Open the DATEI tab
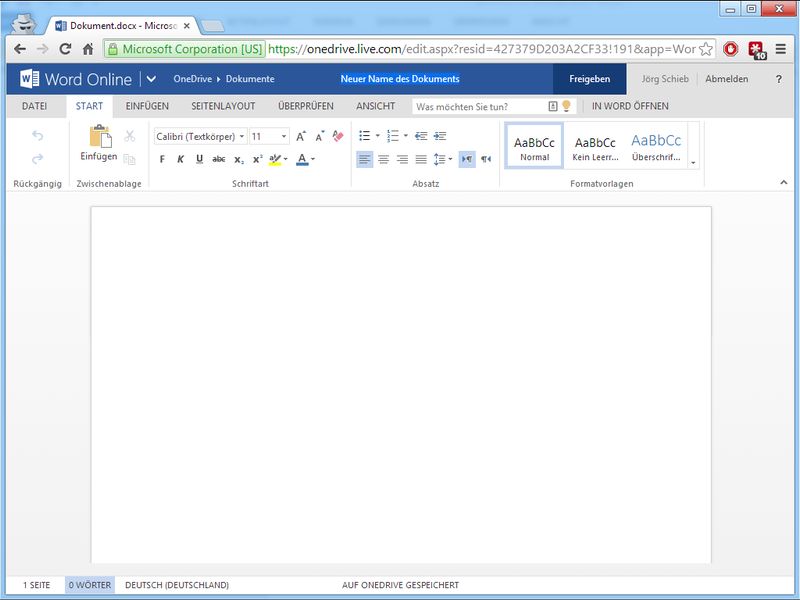This screenshot has height=600, width=800. coord(34,106)
